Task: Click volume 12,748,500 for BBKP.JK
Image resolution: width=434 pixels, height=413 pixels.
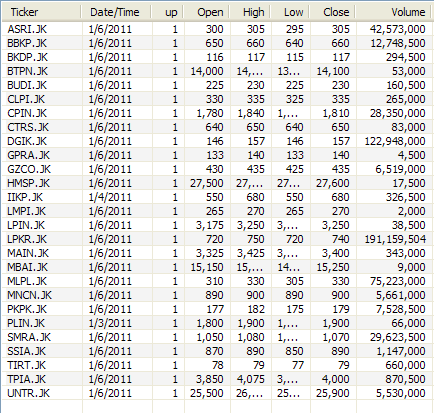Action: point(398,43)
